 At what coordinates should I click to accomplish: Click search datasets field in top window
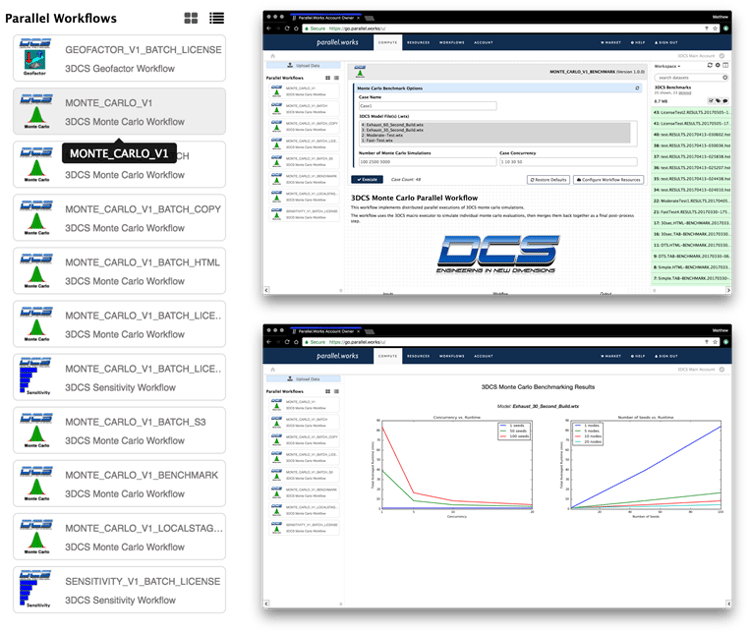691,78
